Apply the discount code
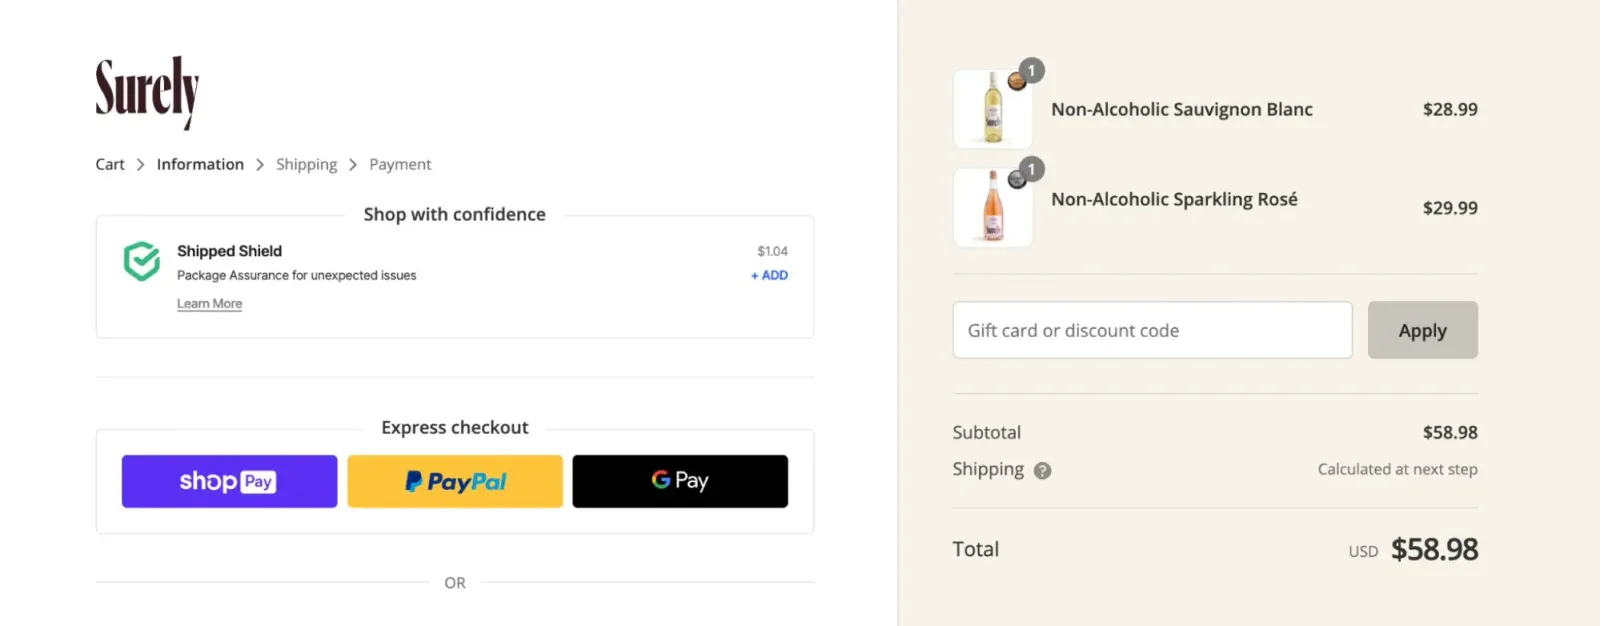This screenshot has height=626, width=1600. (1422, 330)
